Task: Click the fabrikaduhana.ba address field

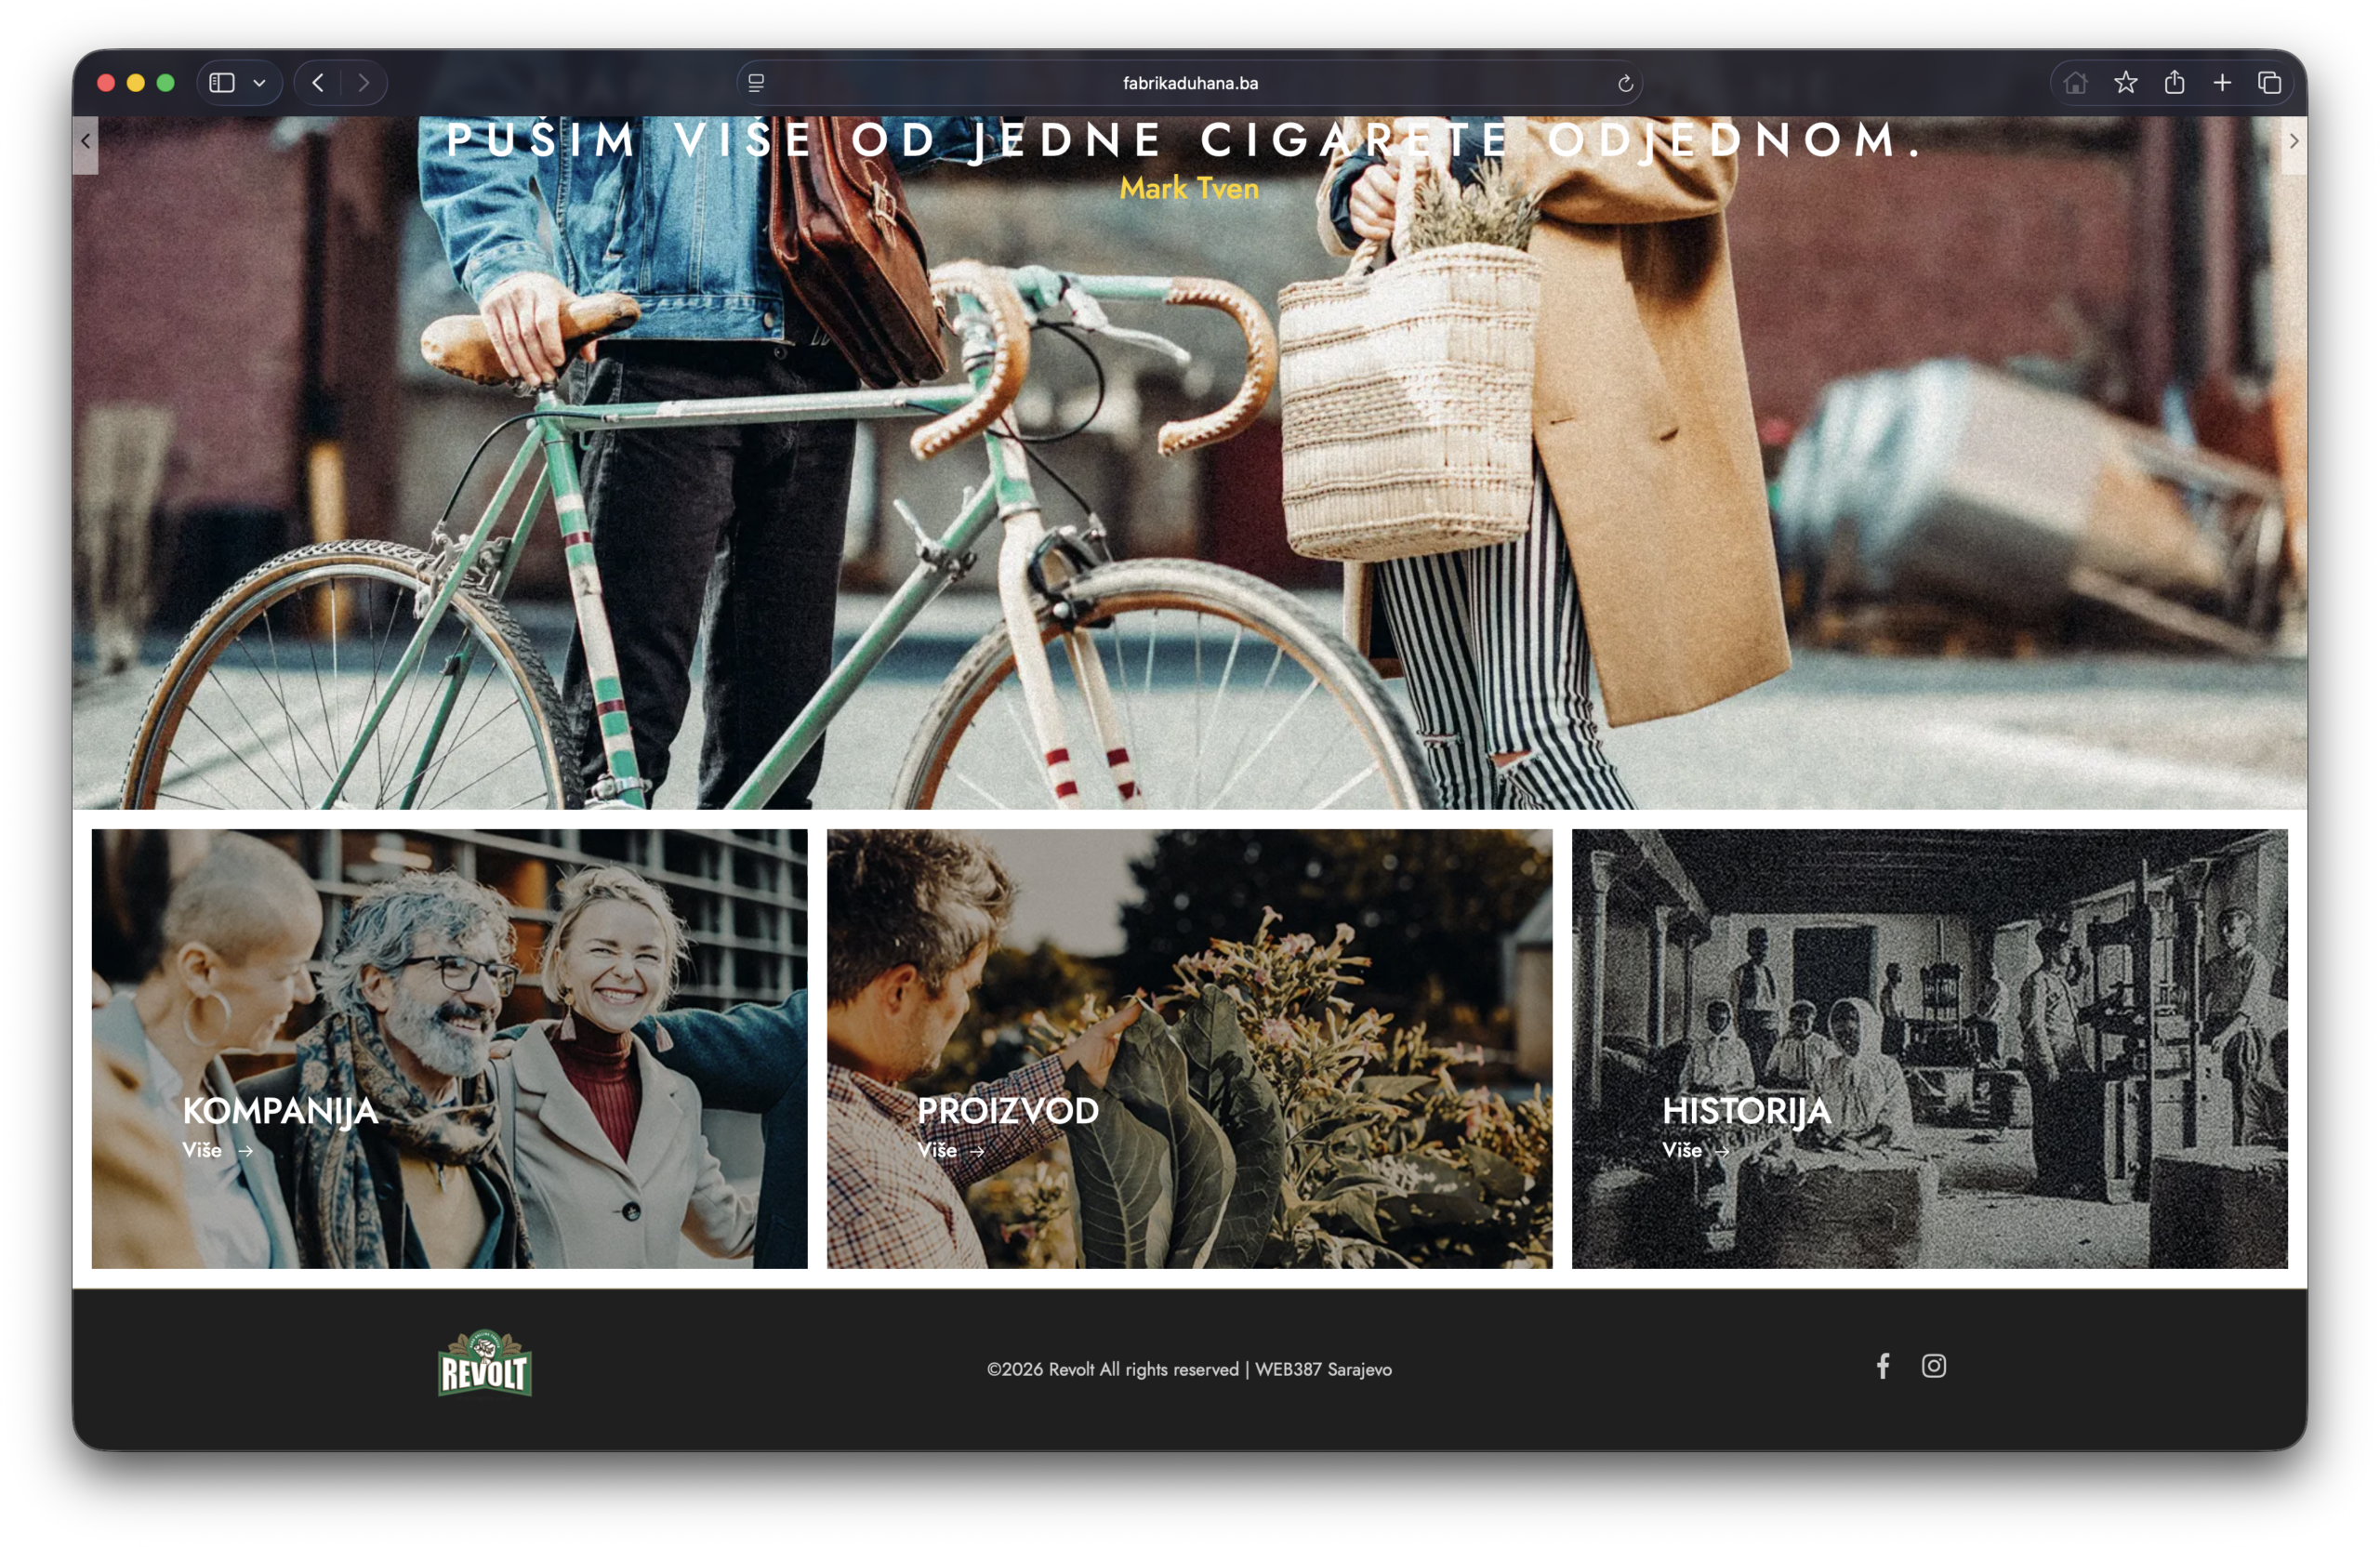Action: (1189, 83)
